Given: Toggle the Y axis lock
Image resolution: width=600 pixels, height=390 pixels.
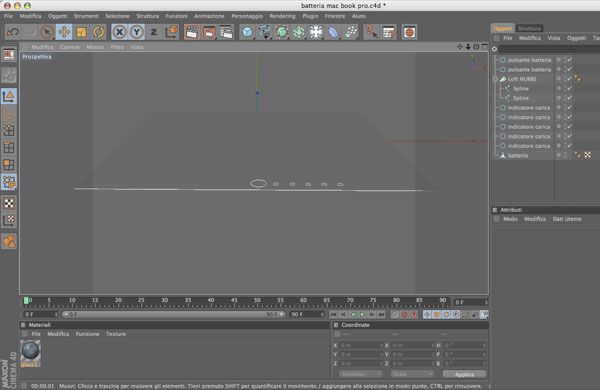Looking at the screenshot, I should [137, 32].
